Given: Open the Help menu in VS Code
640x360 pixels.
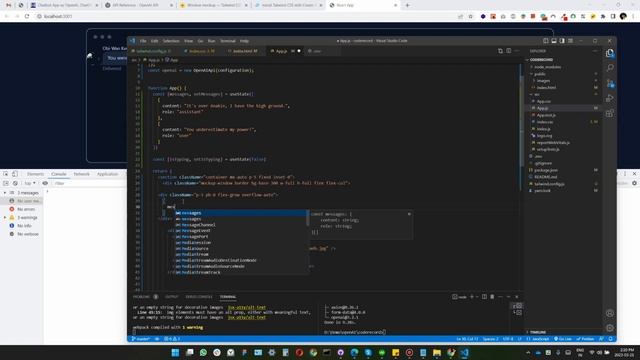Looking at the screenshot, I should [244, 41].
